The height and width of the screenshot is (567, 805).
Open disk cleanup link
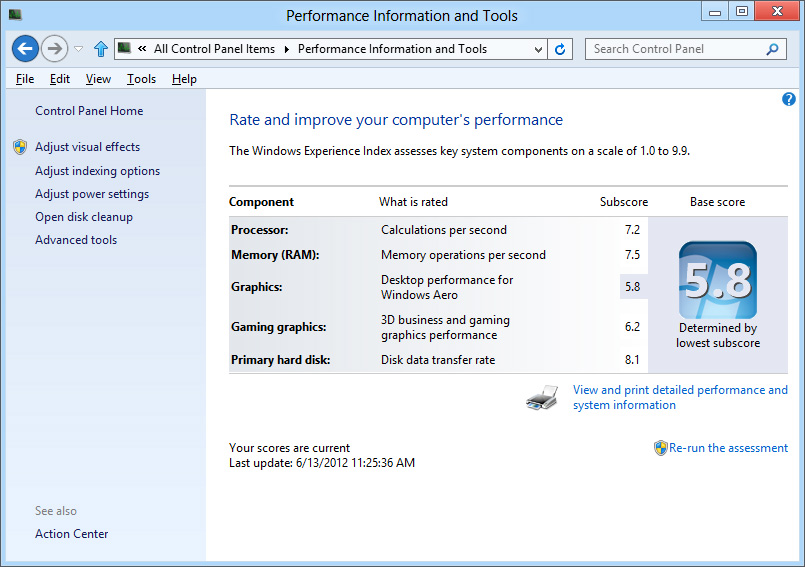click(84, 217)
